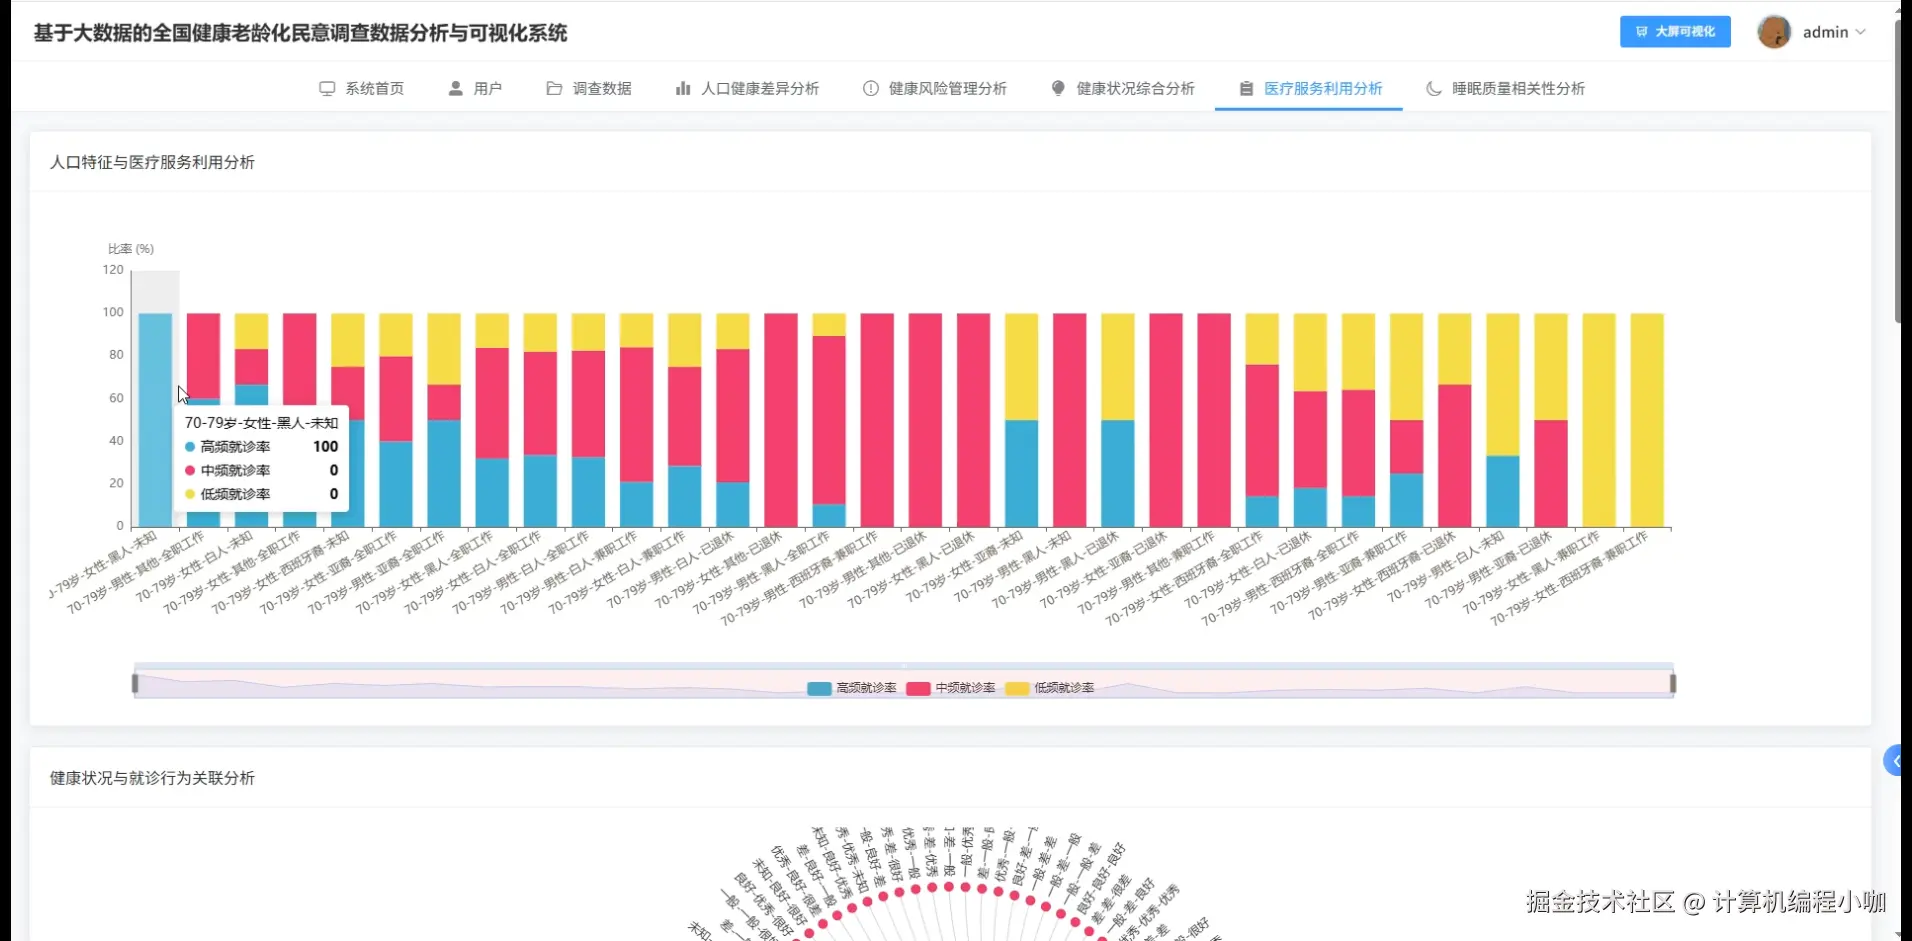
Task: Click x-axis label 70-79岁-女性-西班牙裔-未知
Action: click(x=281, y=572)
